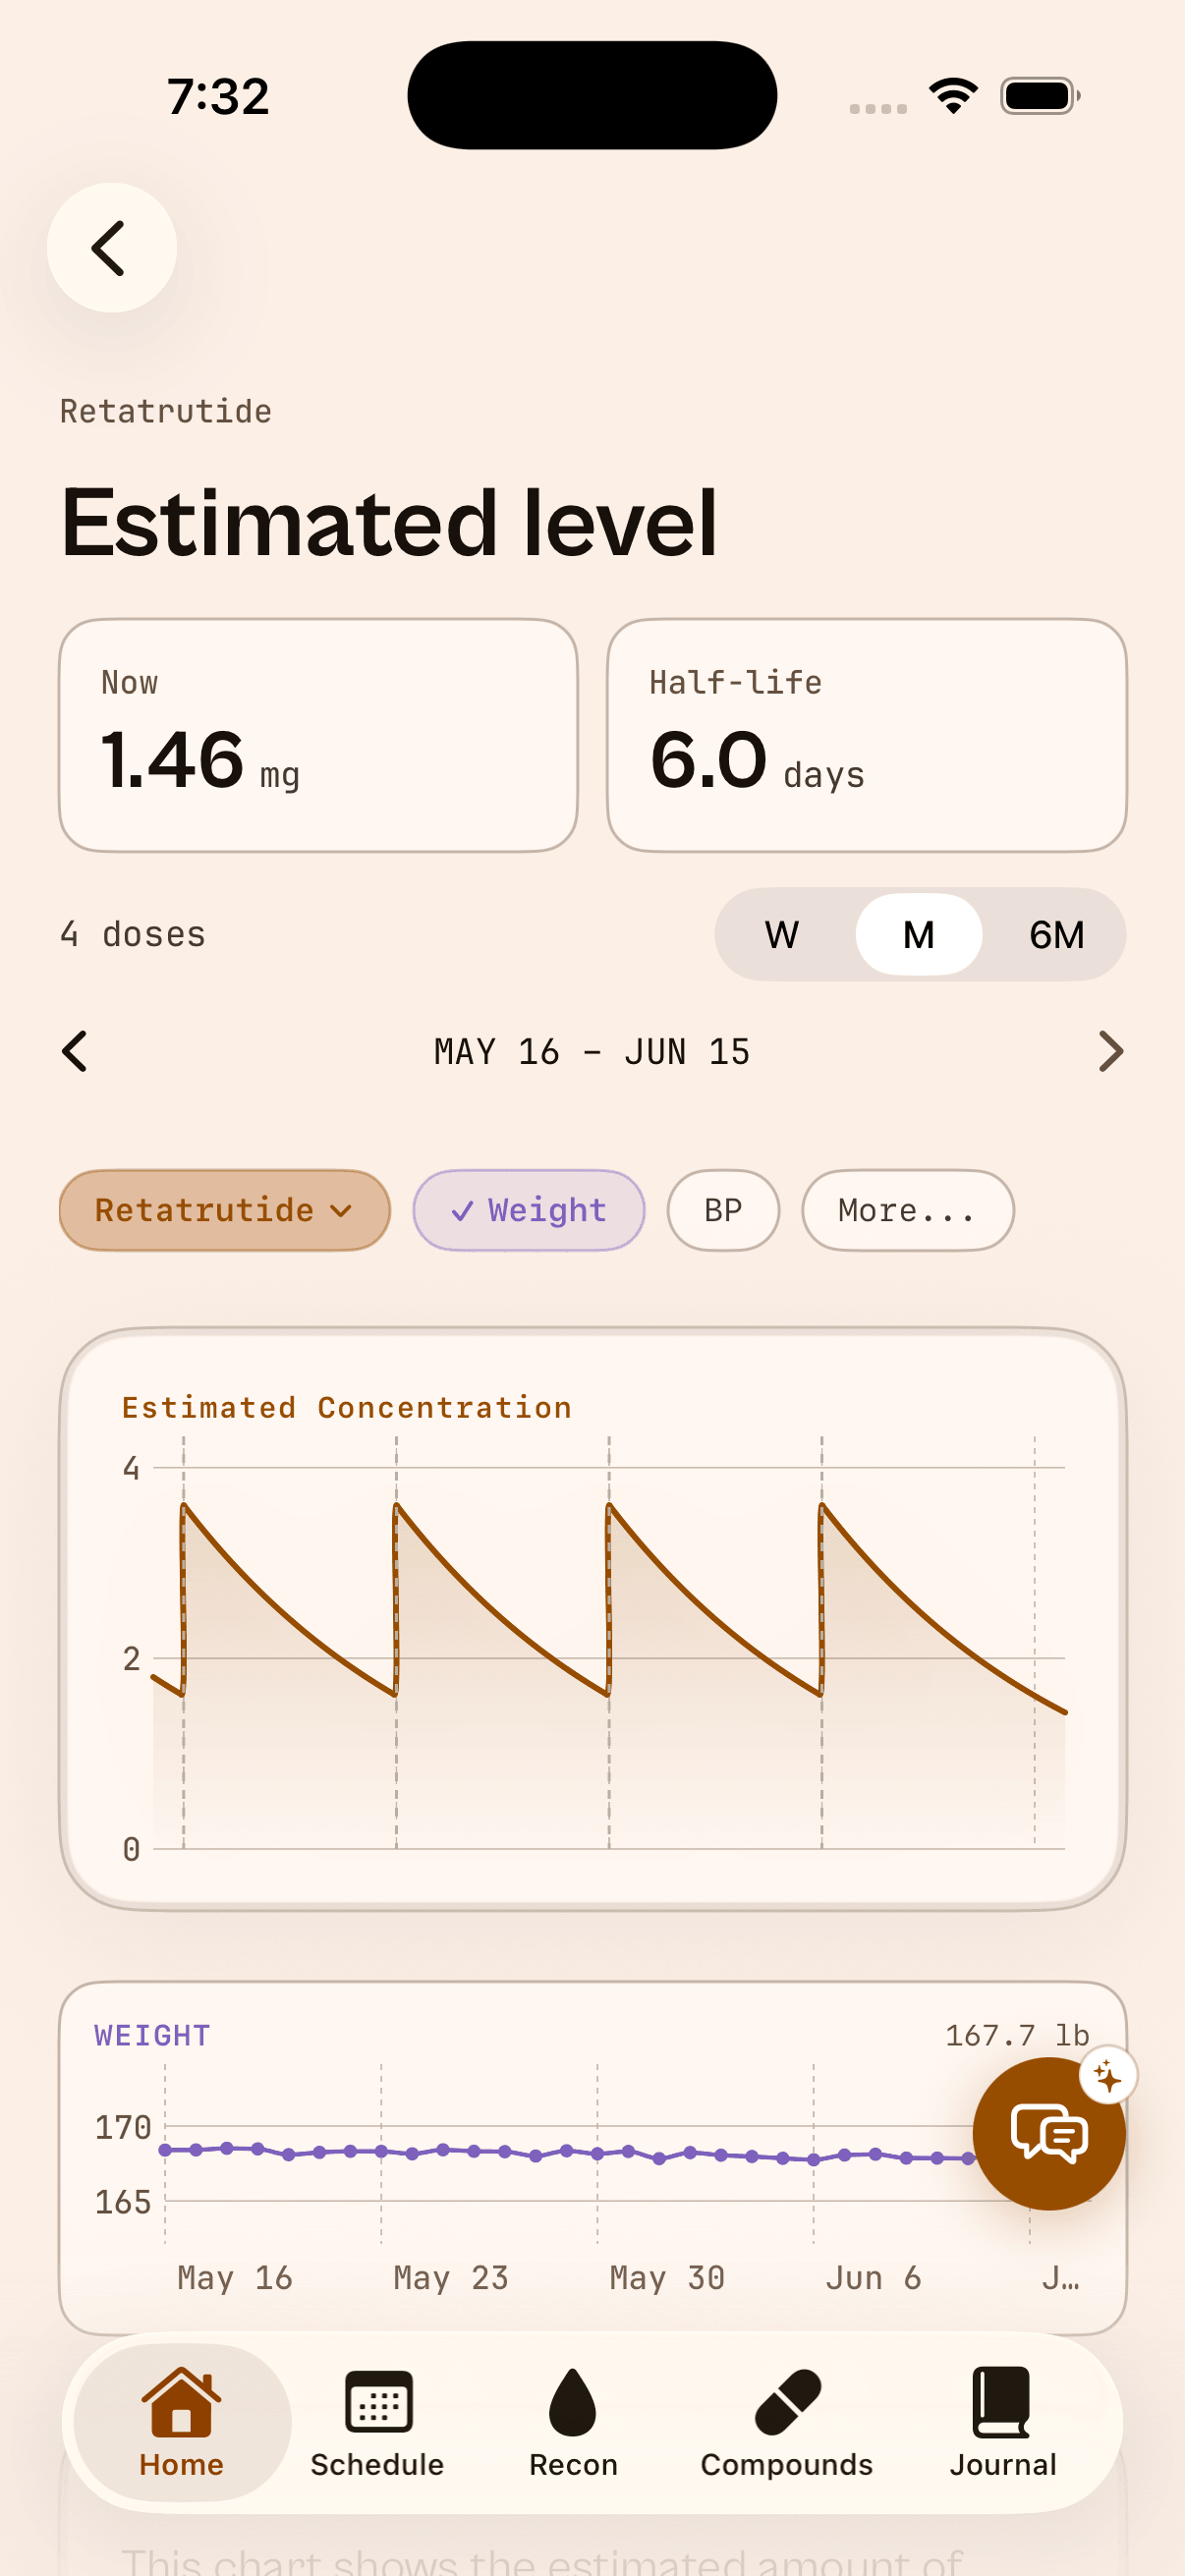Tap the Home house icon
1185x2576 pixels.
tap(181, 2401)
